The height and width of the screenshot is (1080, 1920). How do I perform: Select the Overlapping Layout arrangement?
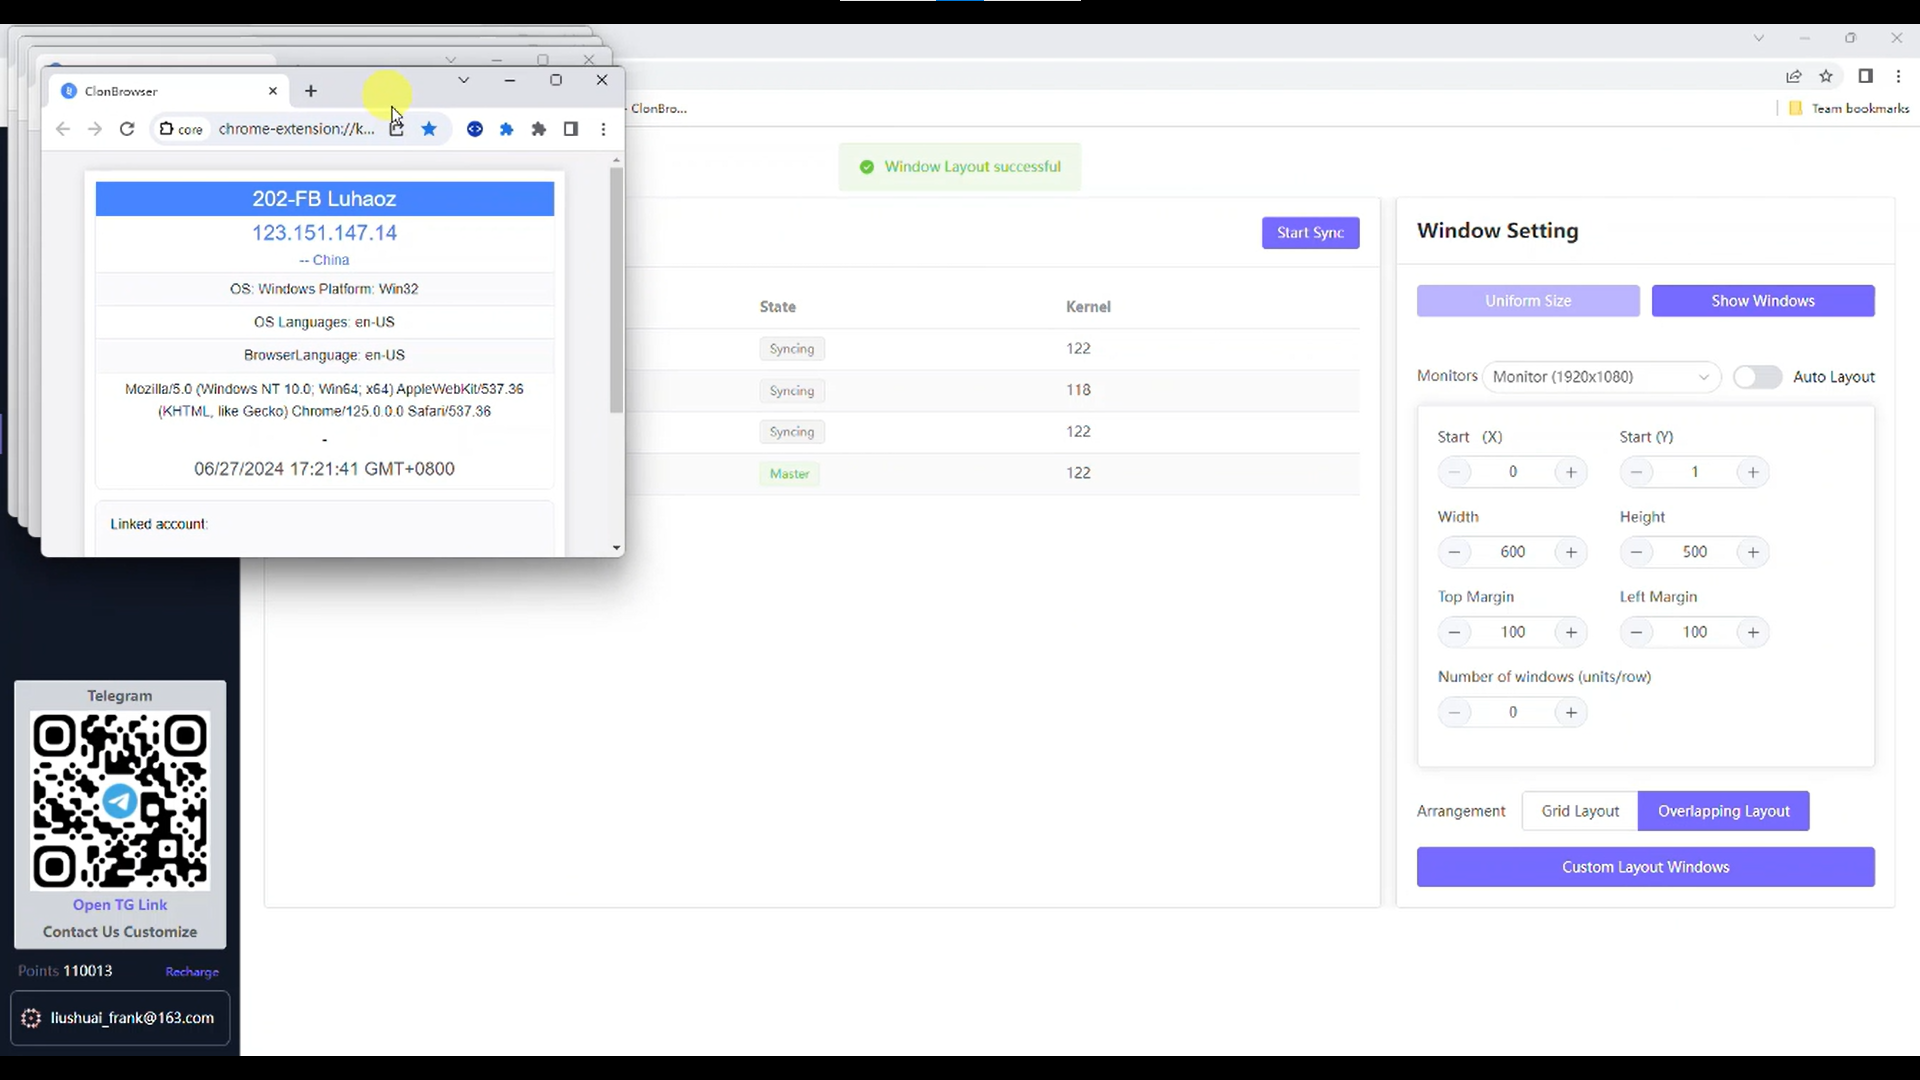[x=1723, y=811]
